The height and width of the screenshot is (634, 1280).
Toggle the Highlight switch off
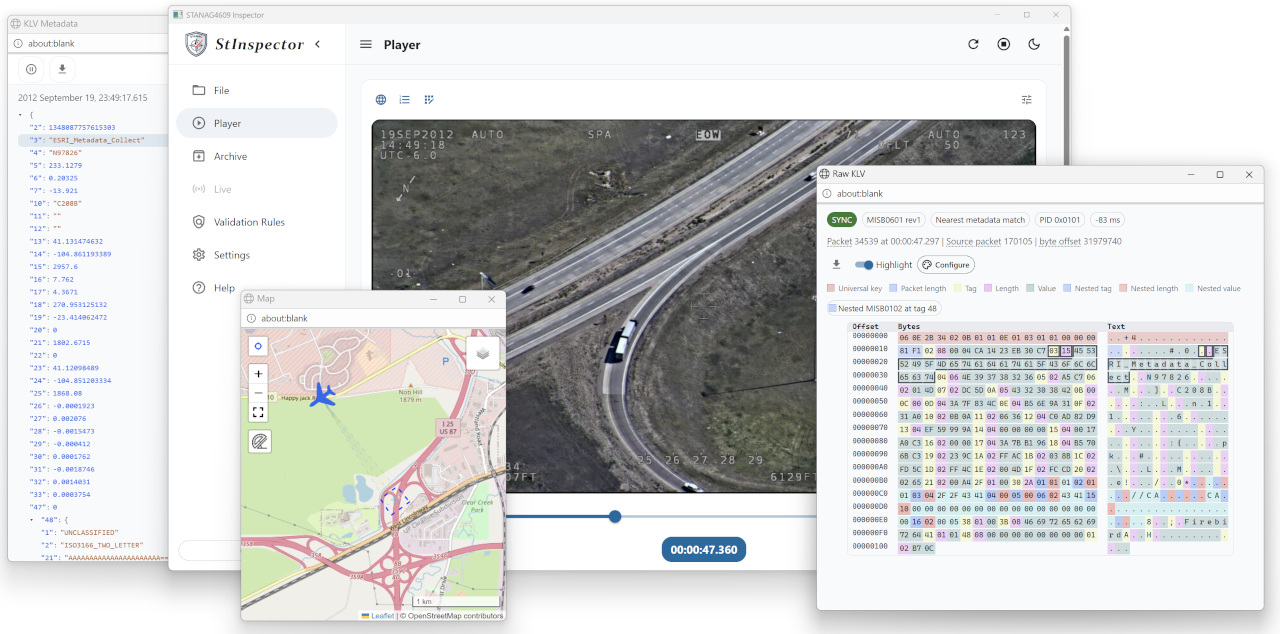pos(864,265)
